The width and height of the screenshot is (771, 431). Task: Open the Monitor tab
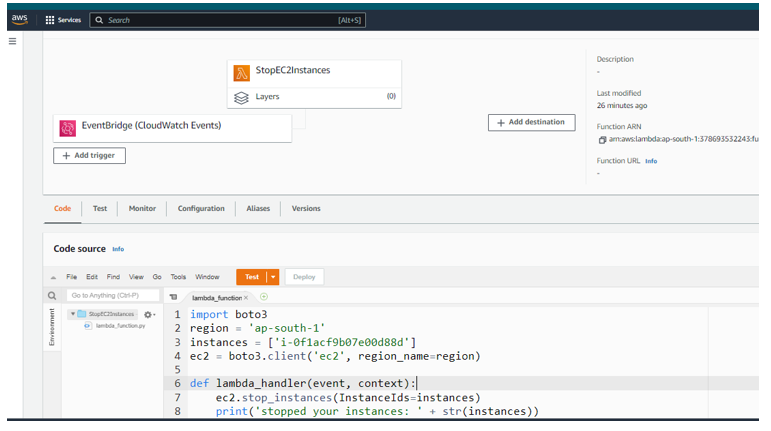(x=142, y=208)
